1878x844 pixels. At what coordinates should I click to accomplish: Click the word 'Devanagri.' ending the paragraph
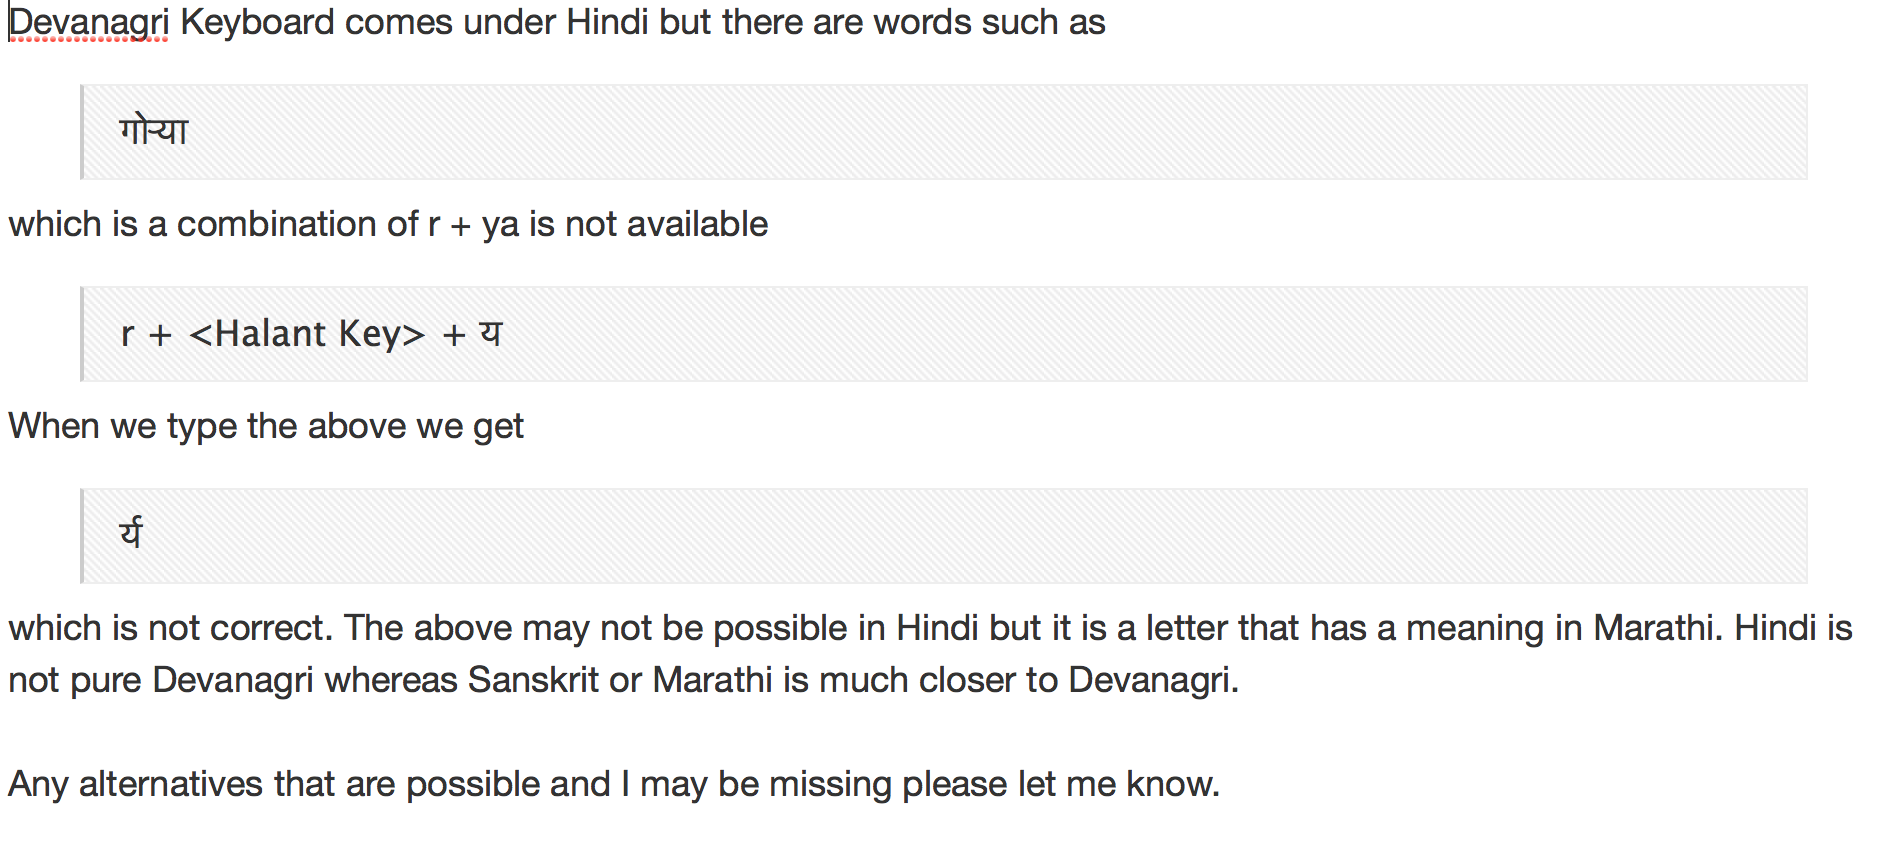(1154, 680)
